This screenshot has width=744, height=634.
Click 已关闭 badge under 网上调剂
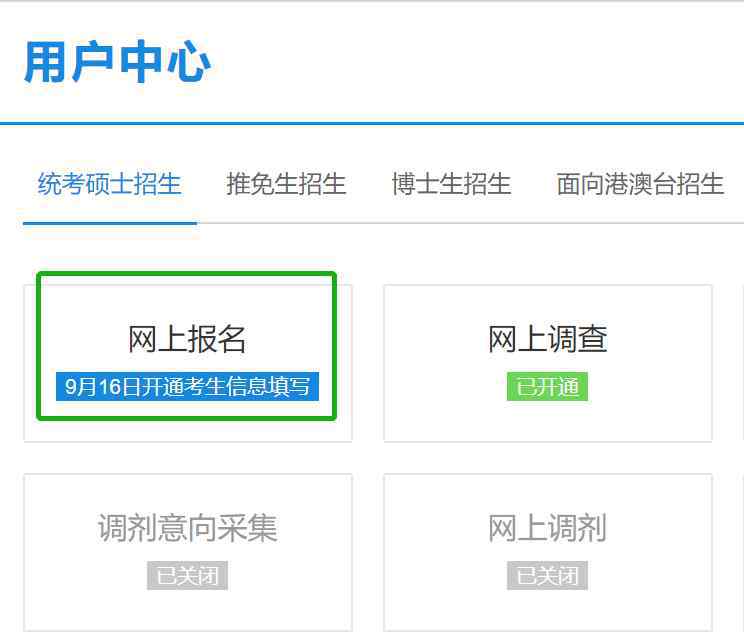[548, 576]
